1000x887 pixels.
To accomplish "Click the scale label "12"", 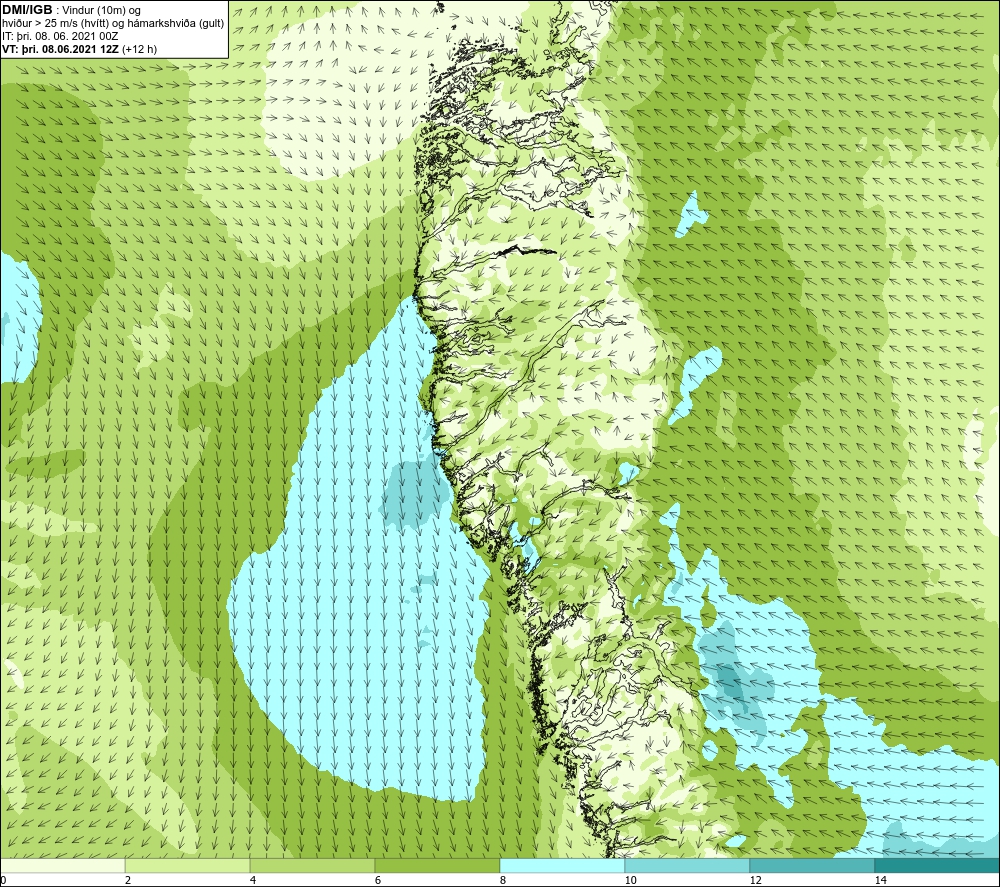I will click(755, 880).
